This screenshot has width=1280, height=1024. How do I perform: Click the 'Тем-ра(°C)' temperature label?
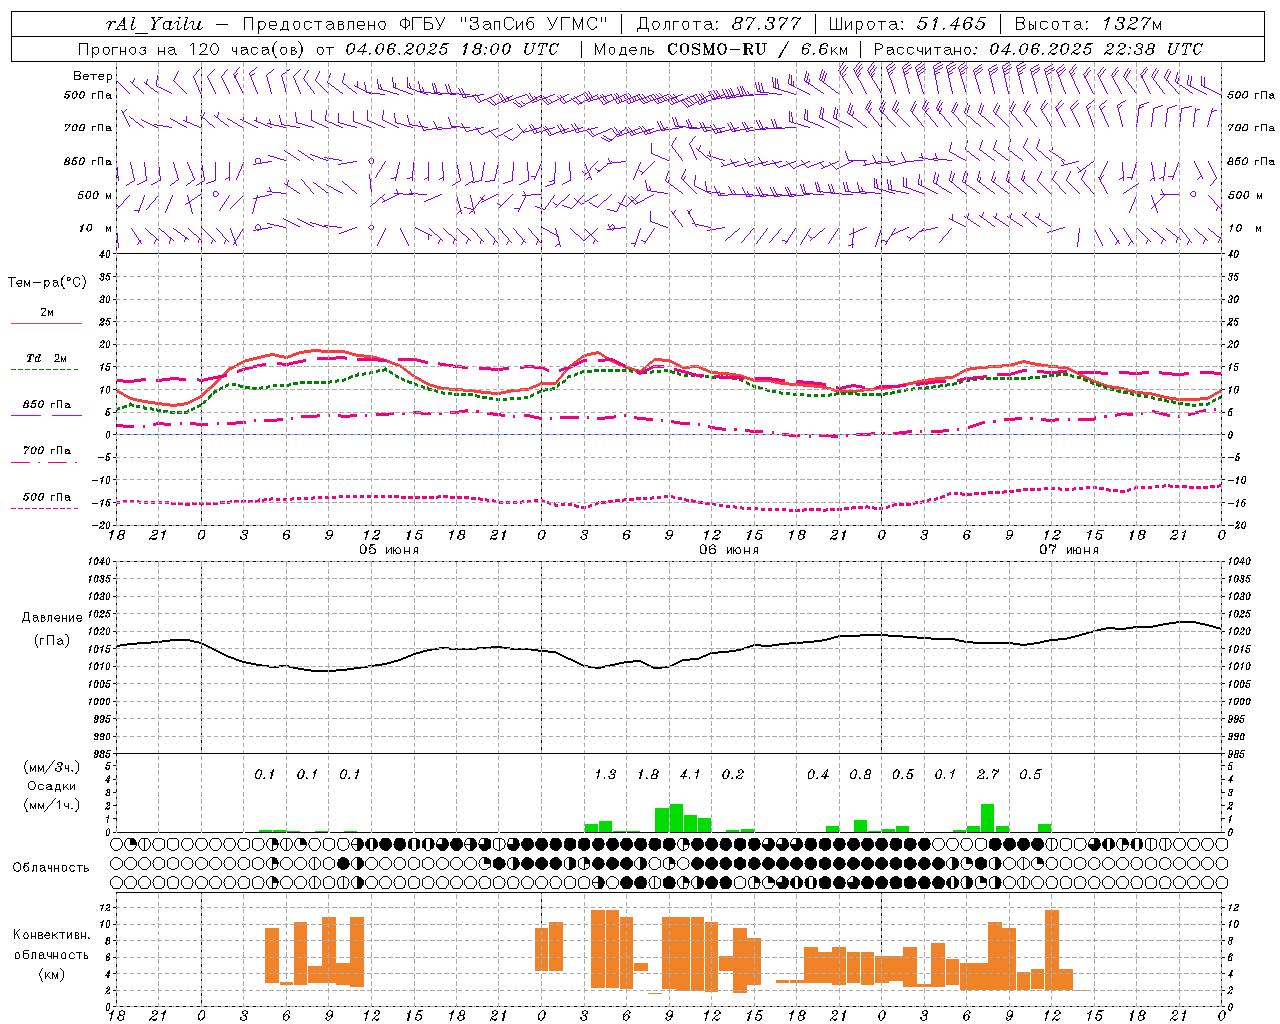click(x=47, y=283)
